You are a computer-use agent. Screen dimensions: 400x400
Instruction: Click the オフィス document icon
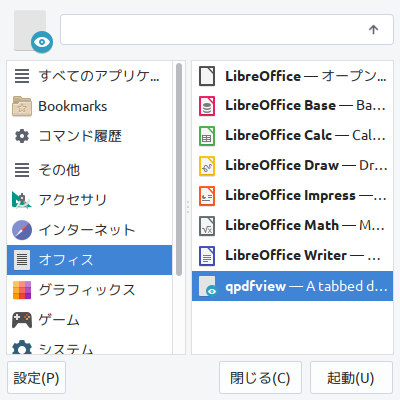pyautogui.click(x=22, y=260)
